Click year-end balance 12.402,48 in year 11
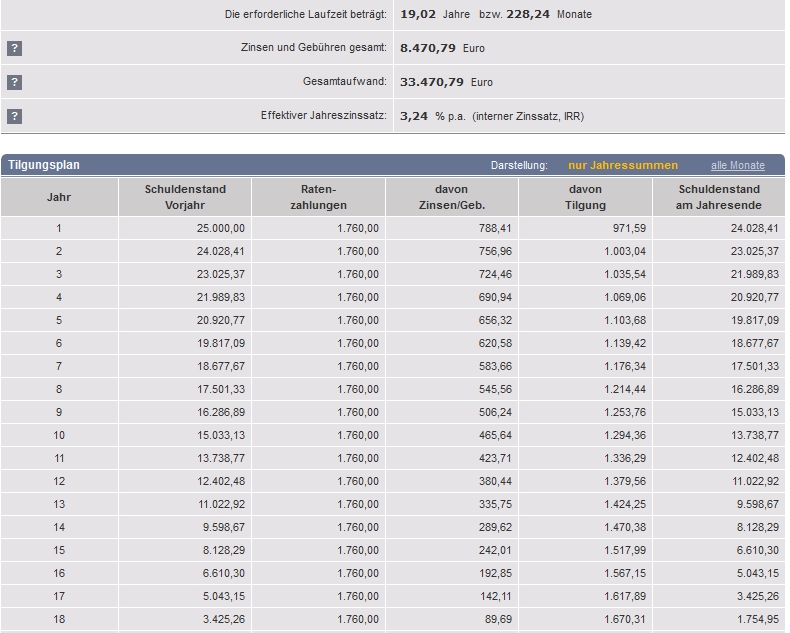 point(755,458)
